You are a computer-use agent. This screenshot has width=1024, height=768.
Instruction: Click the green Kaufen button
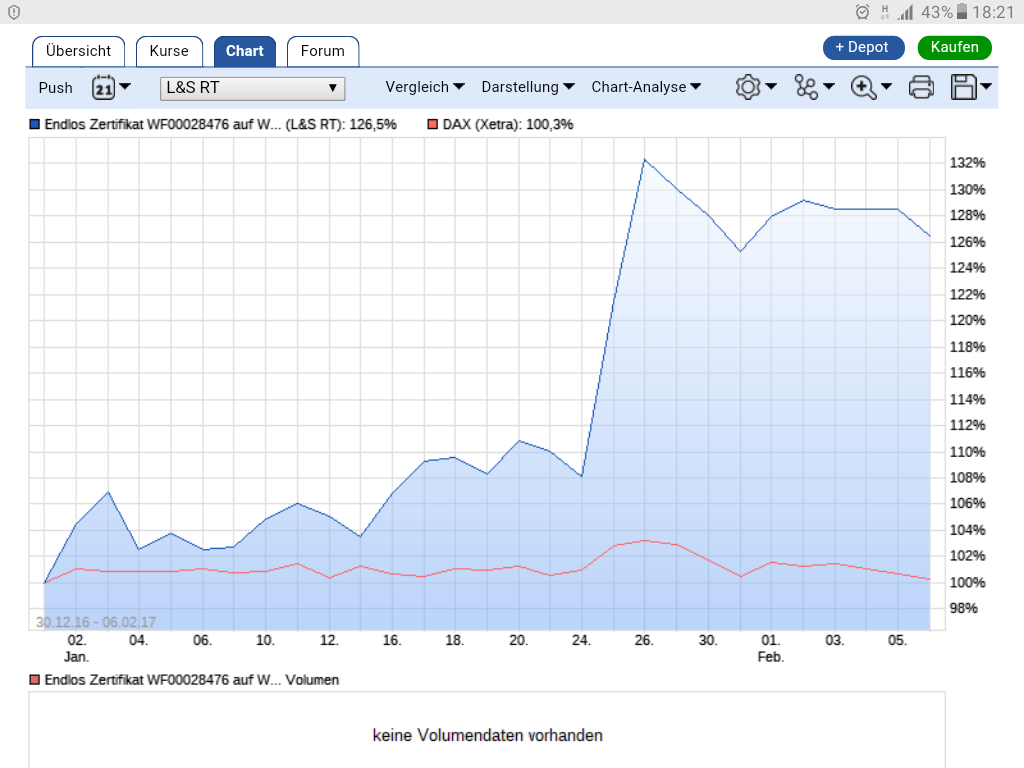pyautogui.click(x=954, y=47)
